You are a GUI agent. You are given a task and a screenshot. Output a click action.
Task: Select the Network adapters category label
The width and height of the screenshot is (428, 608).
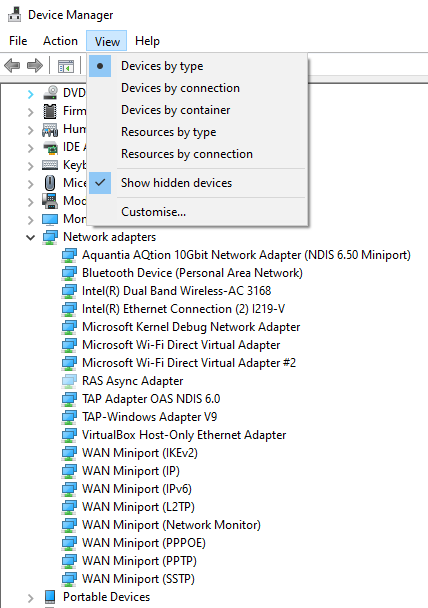pyautogui.click(x=109, y=237)
